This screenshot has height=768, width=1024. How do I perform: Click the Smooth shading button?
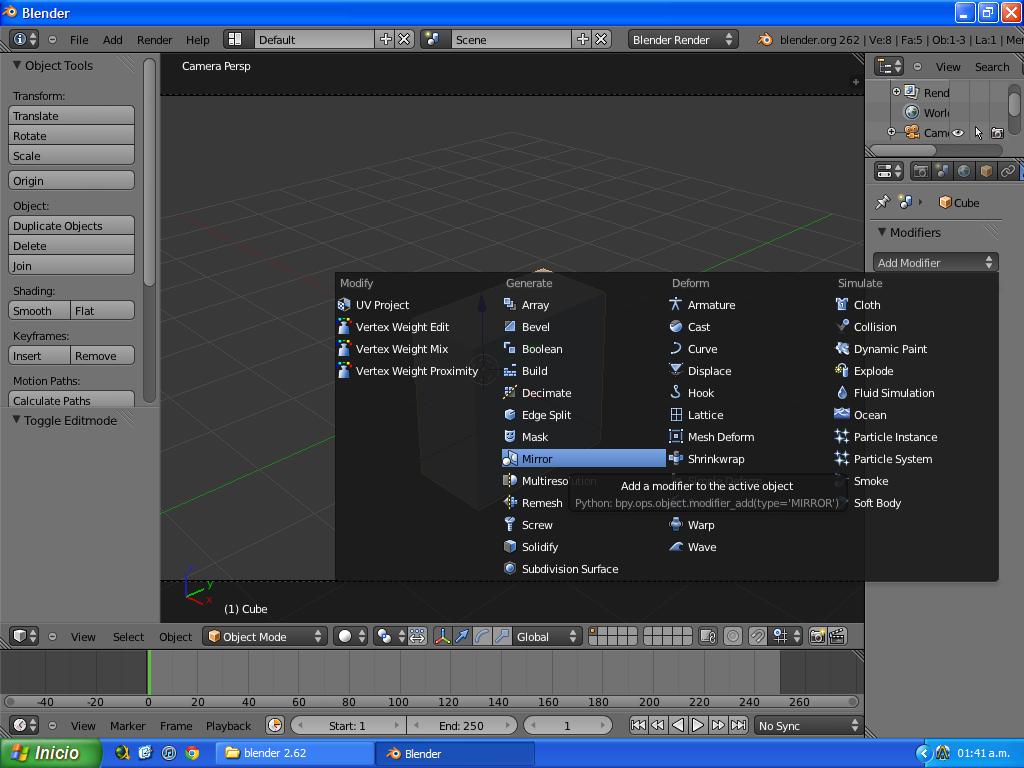pos(40,311)
